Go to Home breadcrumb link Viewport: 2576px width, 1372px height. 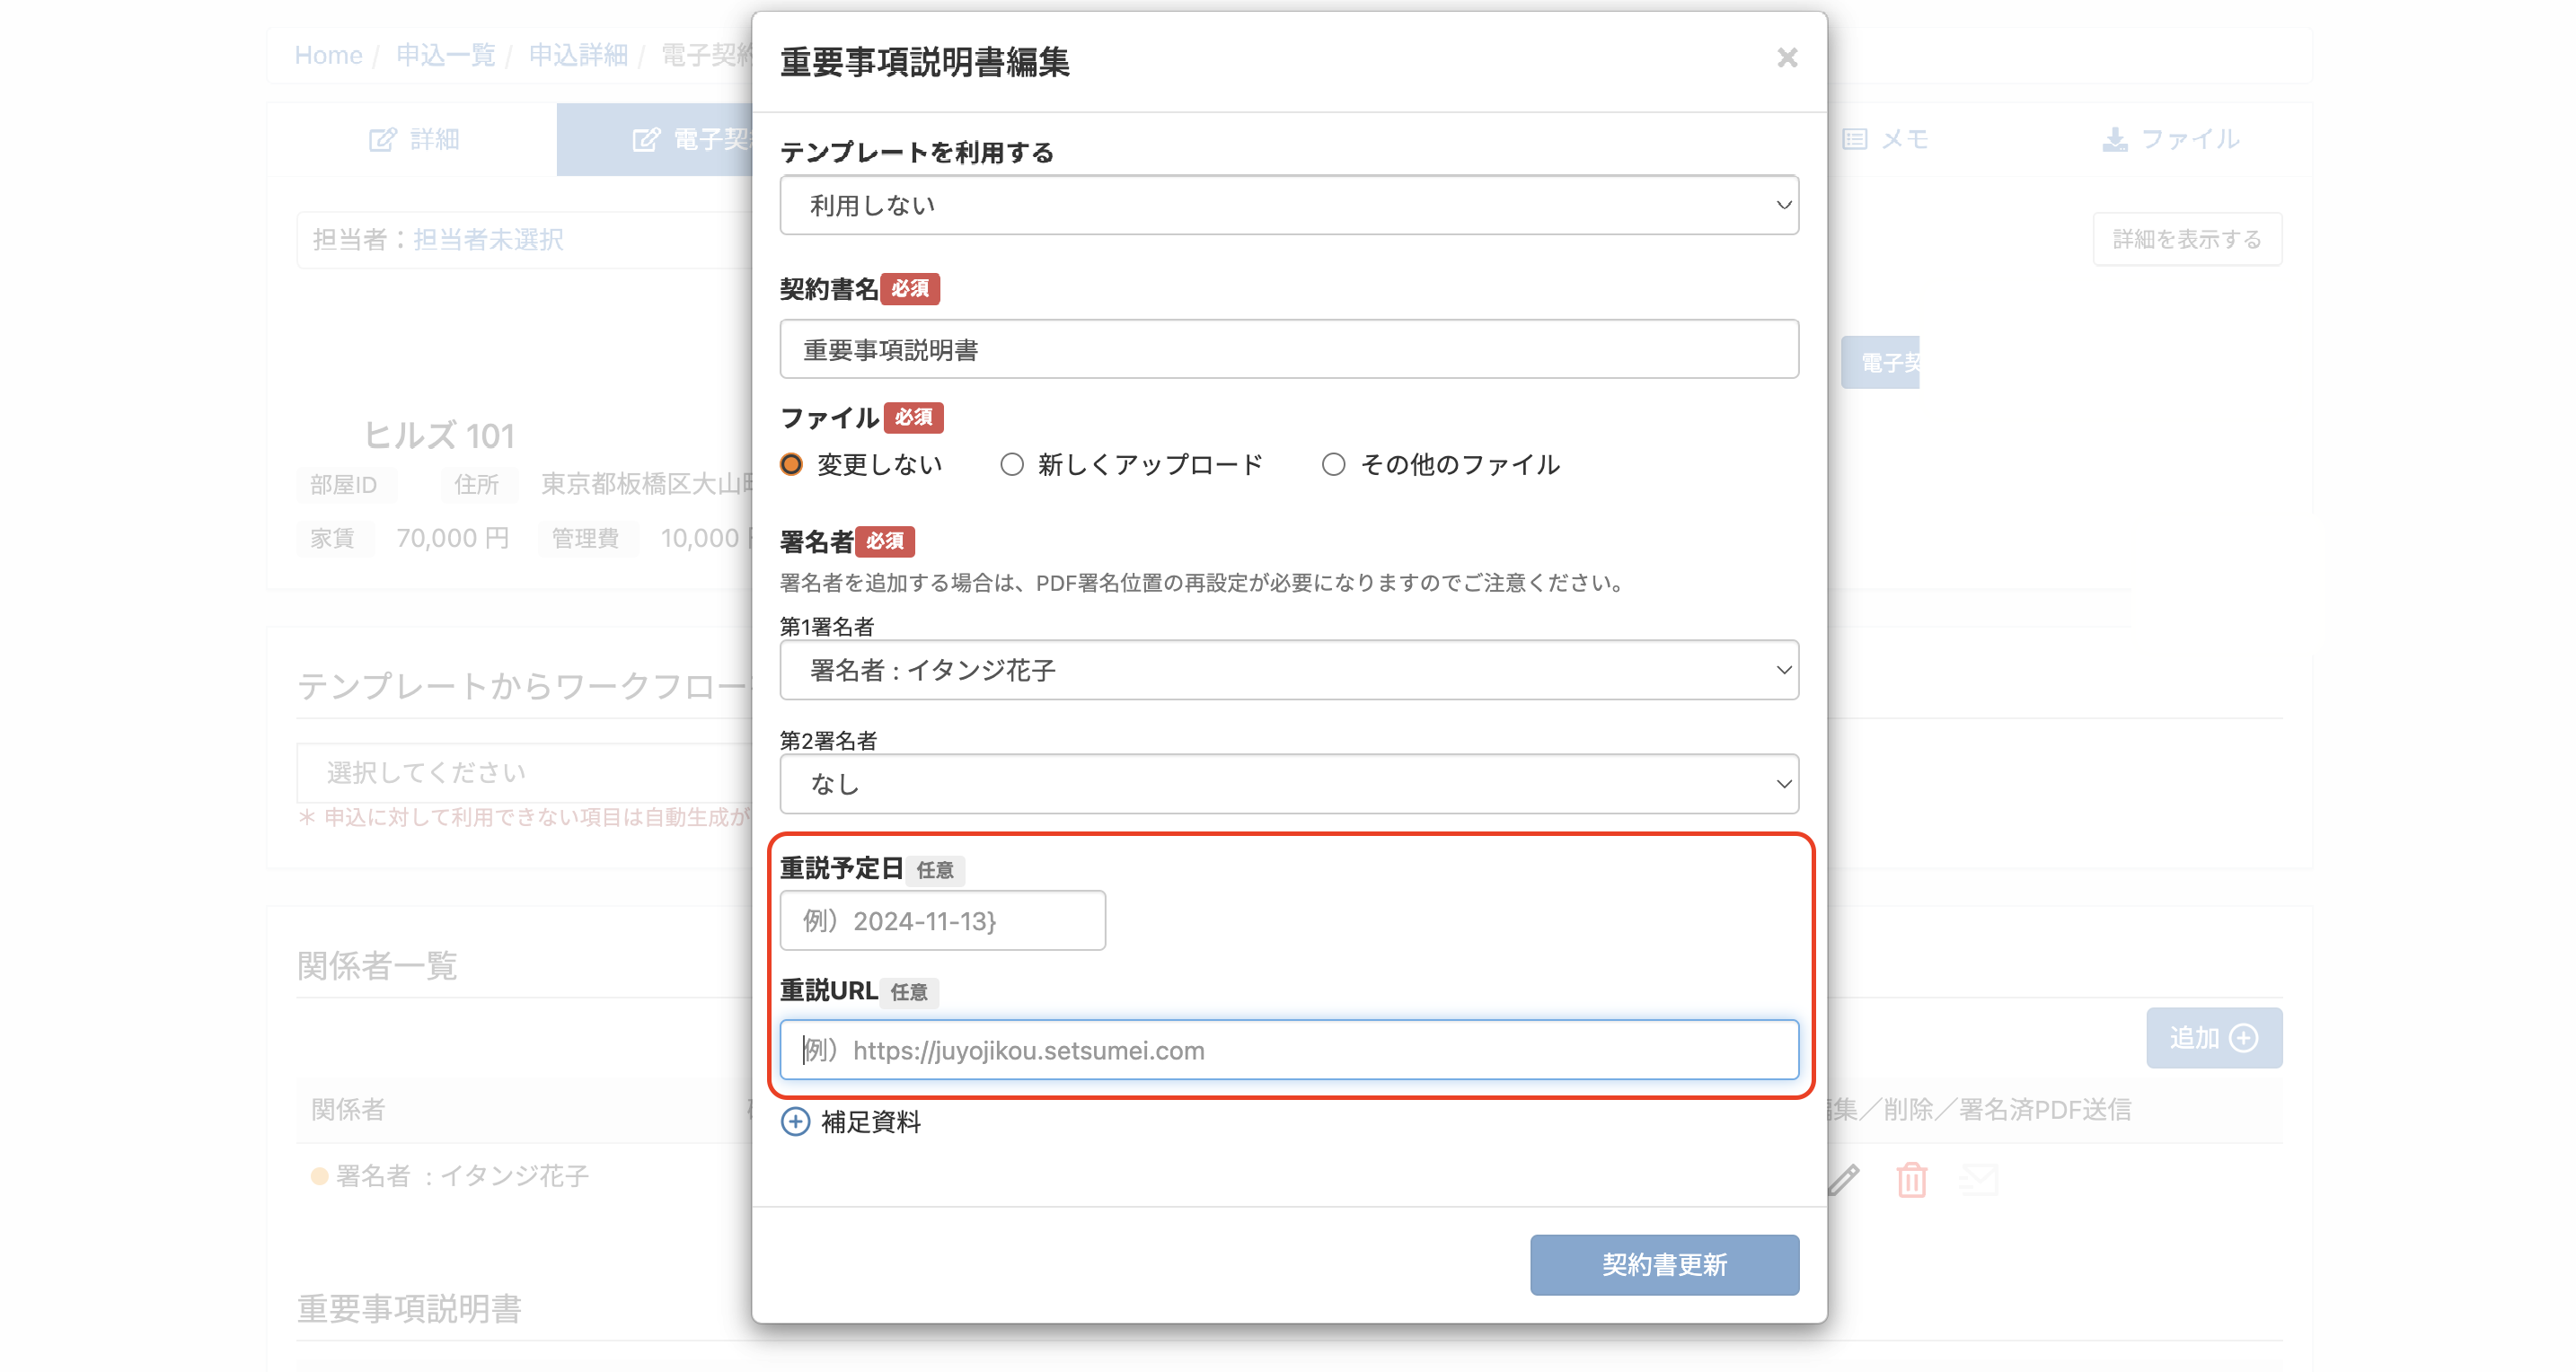[x=328, y=55]
